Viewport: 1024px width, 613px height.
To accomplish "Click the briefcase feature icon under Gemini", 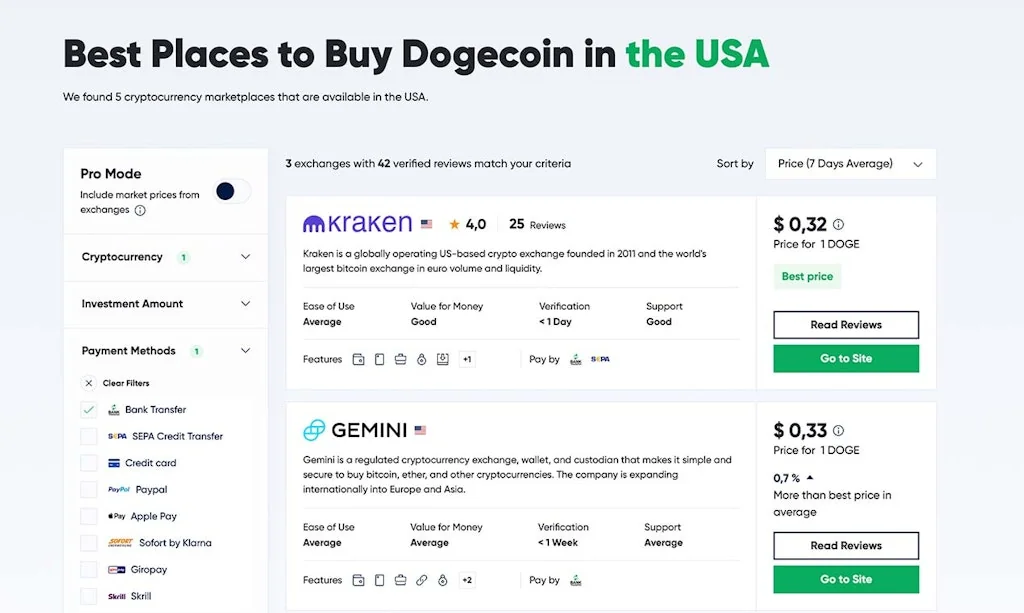I will click(x=400, y=580).
